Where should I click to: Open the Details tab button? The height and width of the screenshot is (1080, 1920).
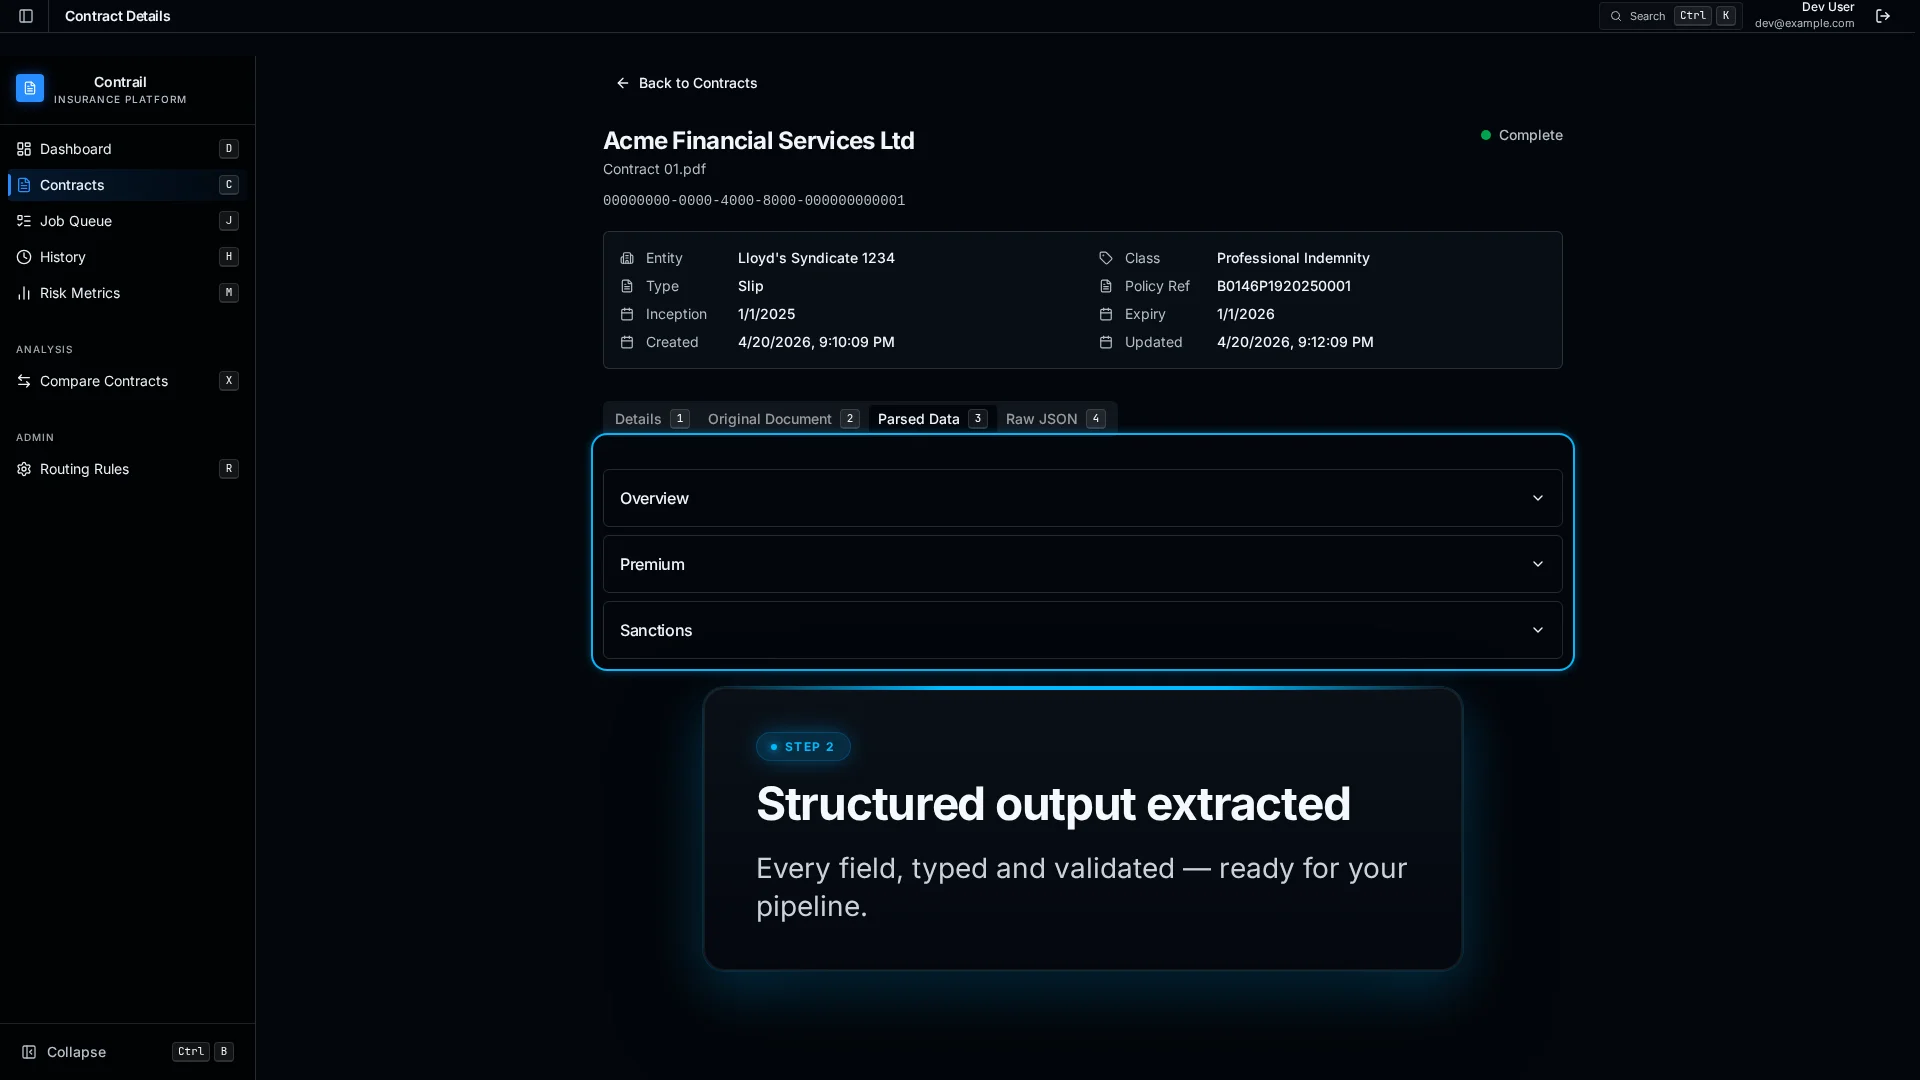point(650,419)
